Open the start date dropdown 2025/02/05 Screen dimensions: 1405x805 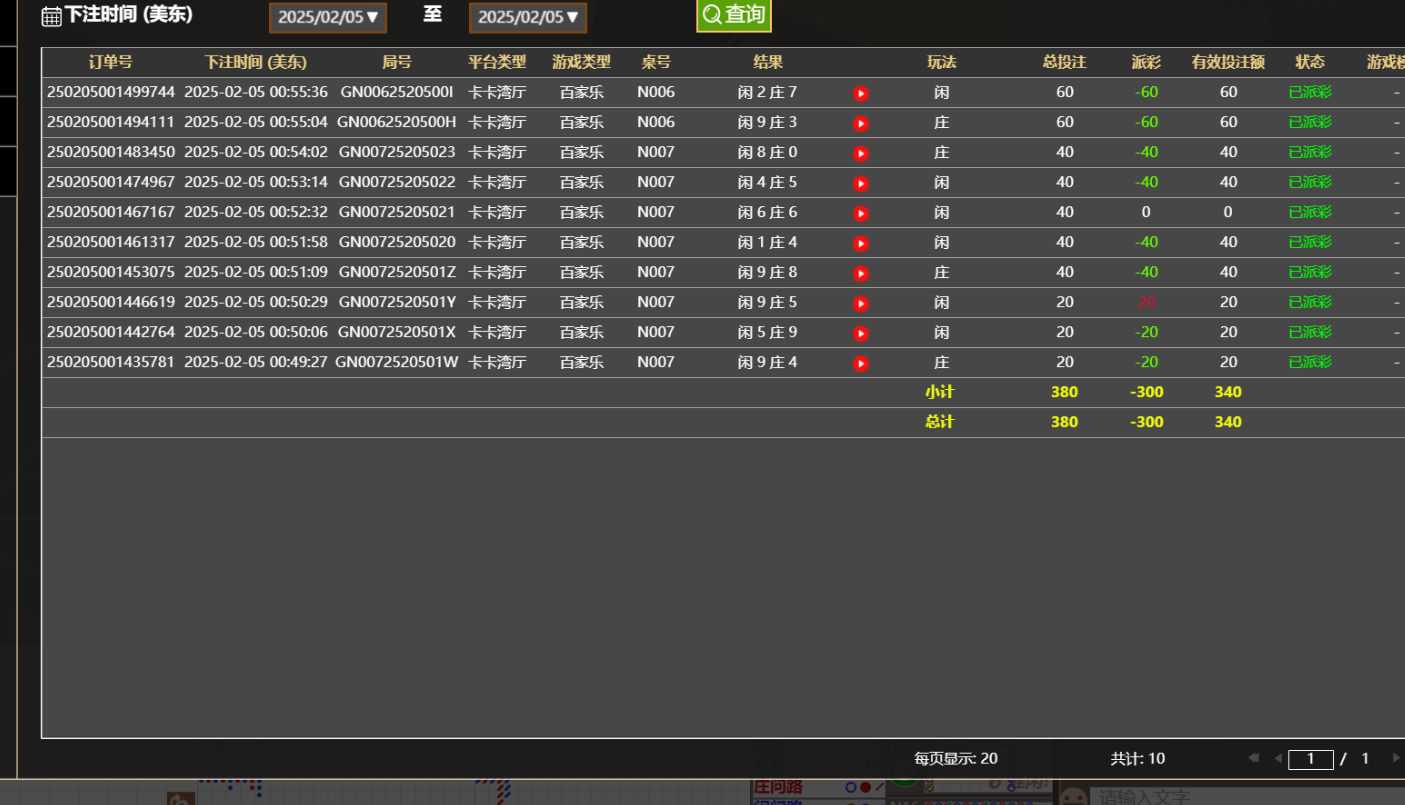click(x=327, y=17)
